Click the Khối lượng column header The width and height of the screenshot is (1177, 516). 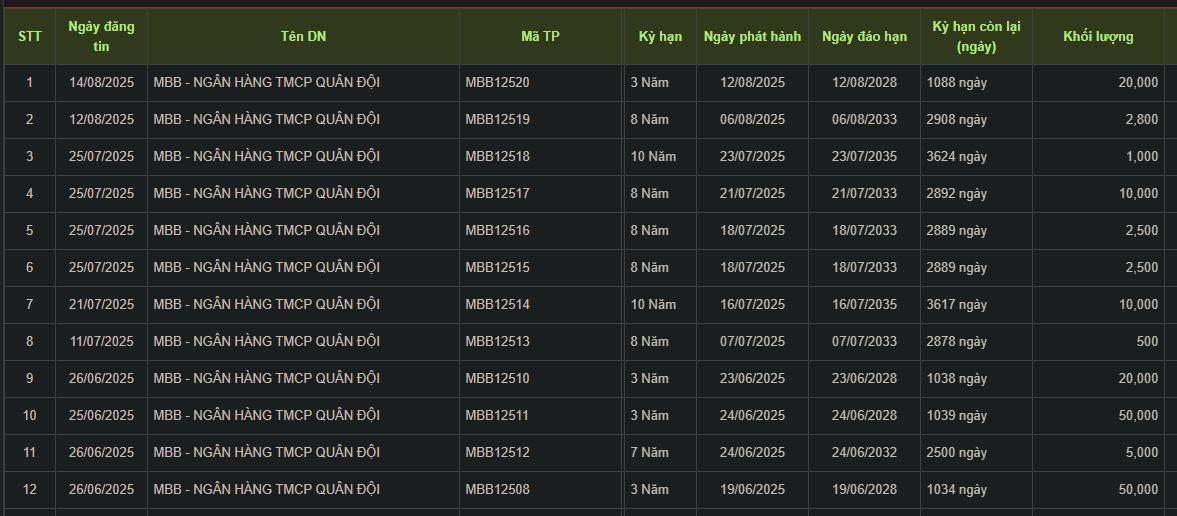[1098, 36]
